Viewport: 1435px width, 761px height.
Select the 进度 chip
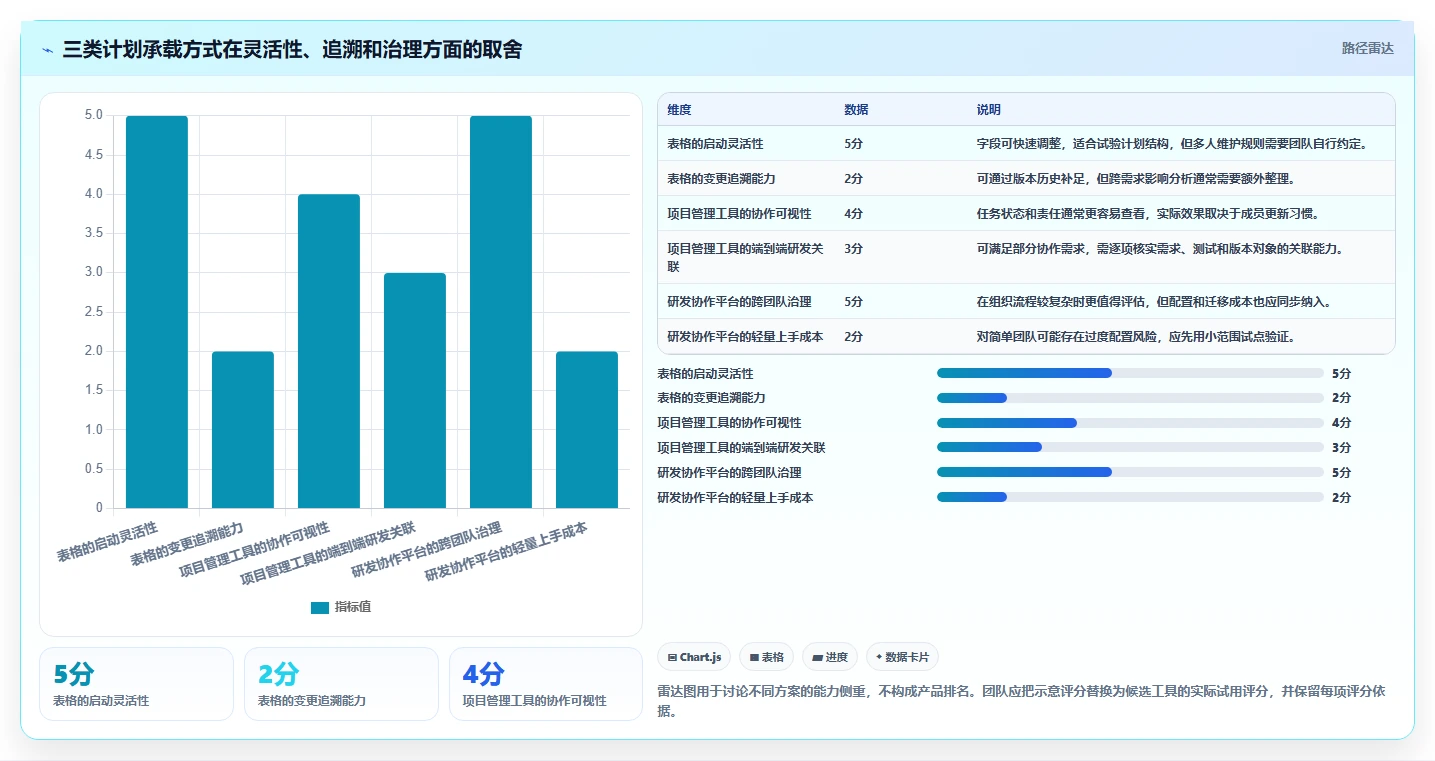click(830, 657)
